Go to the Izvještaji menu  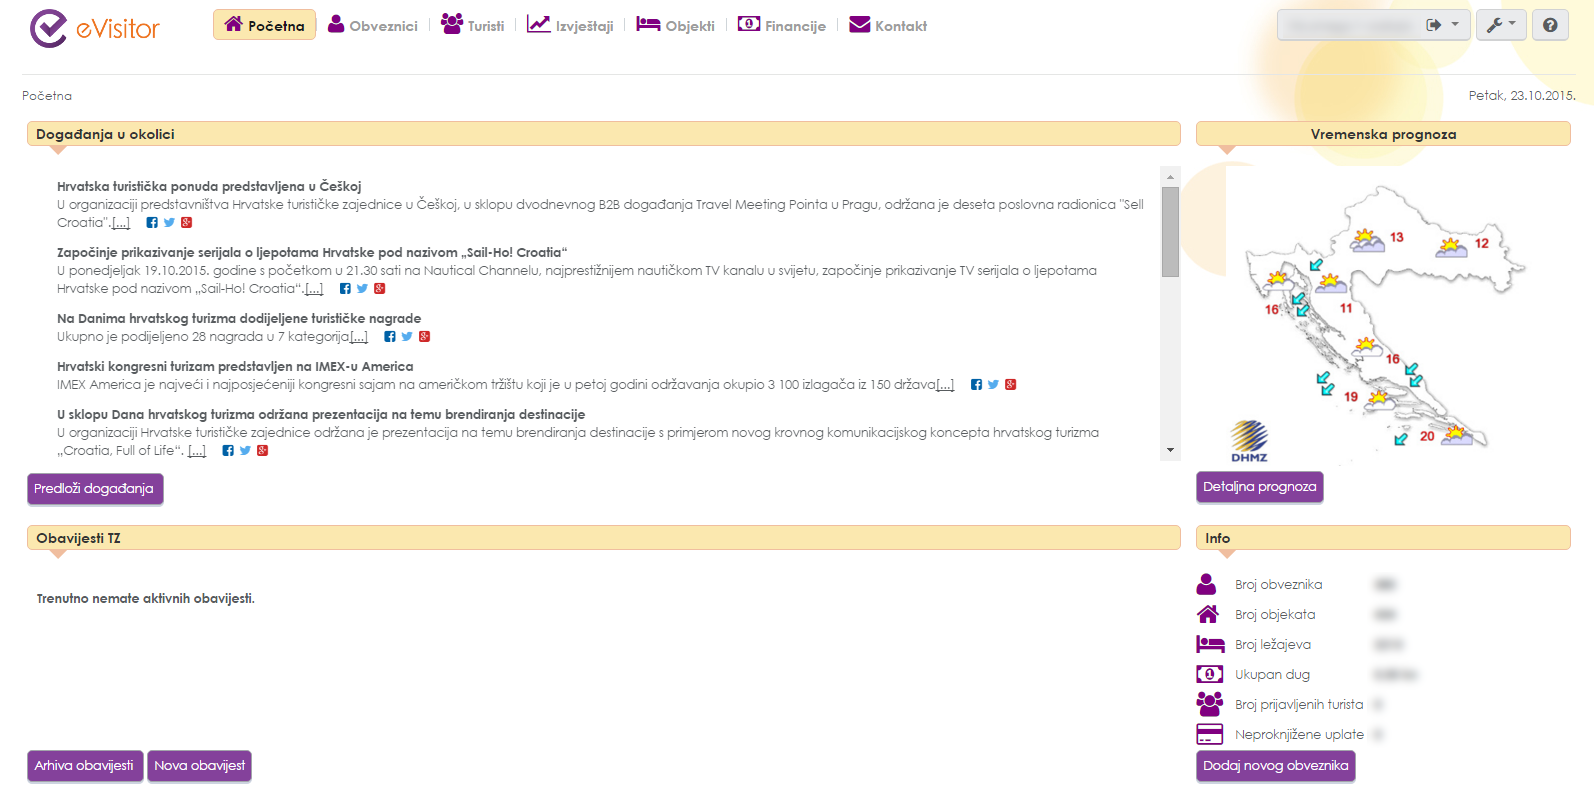pos(570,25)
